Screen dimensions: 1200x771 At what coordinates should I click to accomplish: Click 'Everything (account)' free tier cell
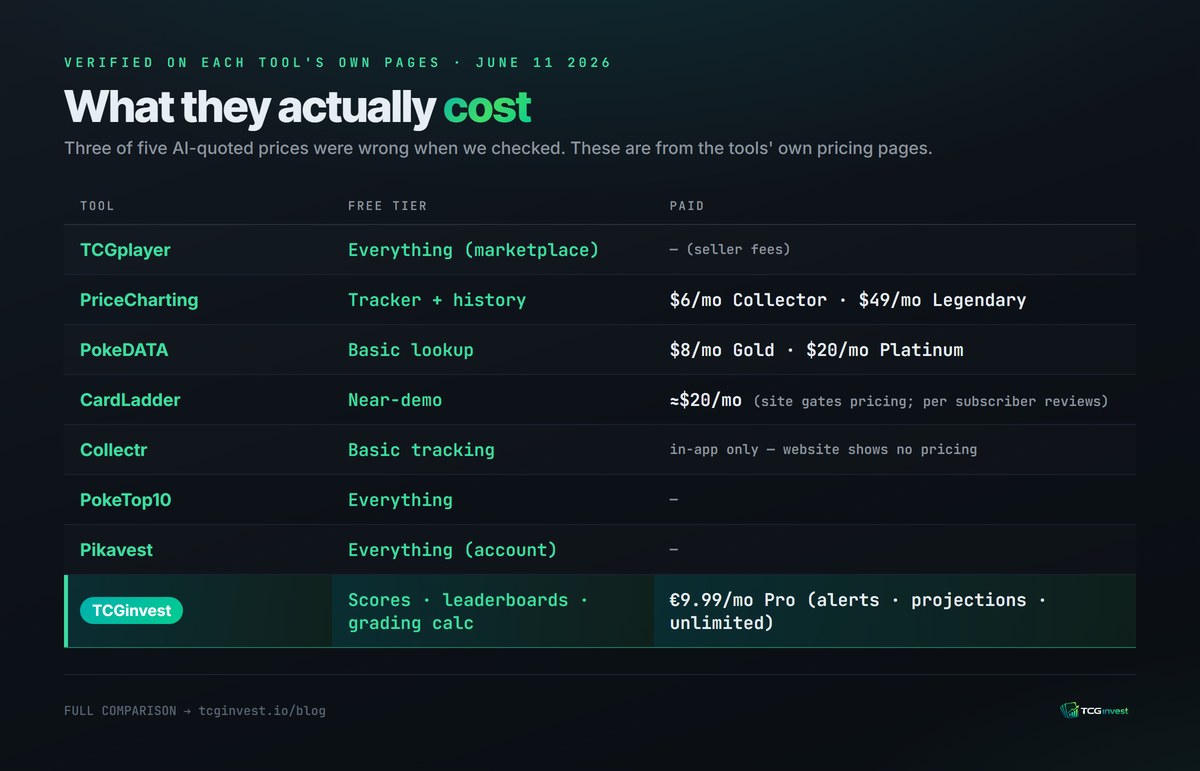452,550
